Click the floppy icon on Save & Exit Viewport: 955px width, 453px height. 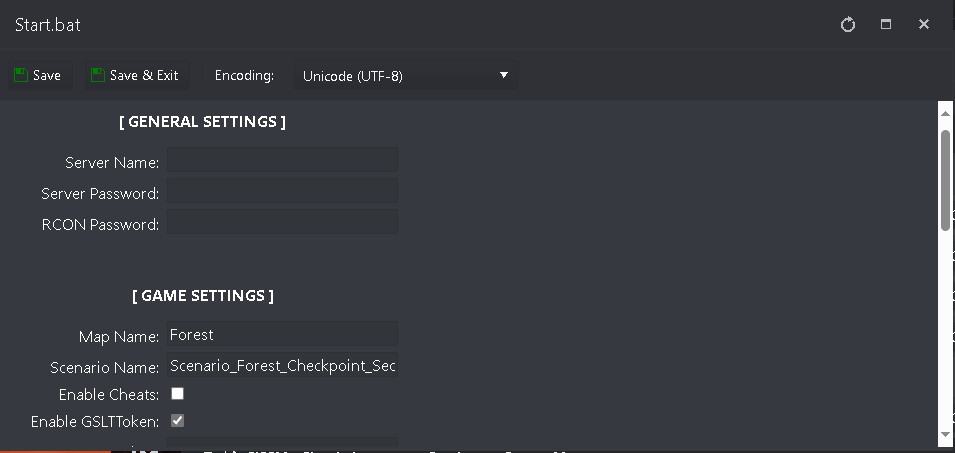click(x=97, y=75)
